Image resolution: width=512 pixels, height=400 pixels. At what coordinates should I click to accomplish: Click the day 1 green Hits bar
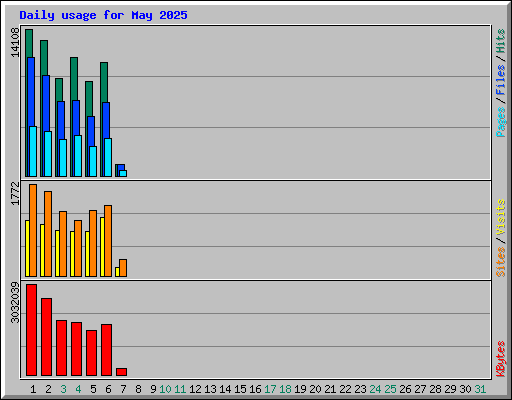pos(29,43)
